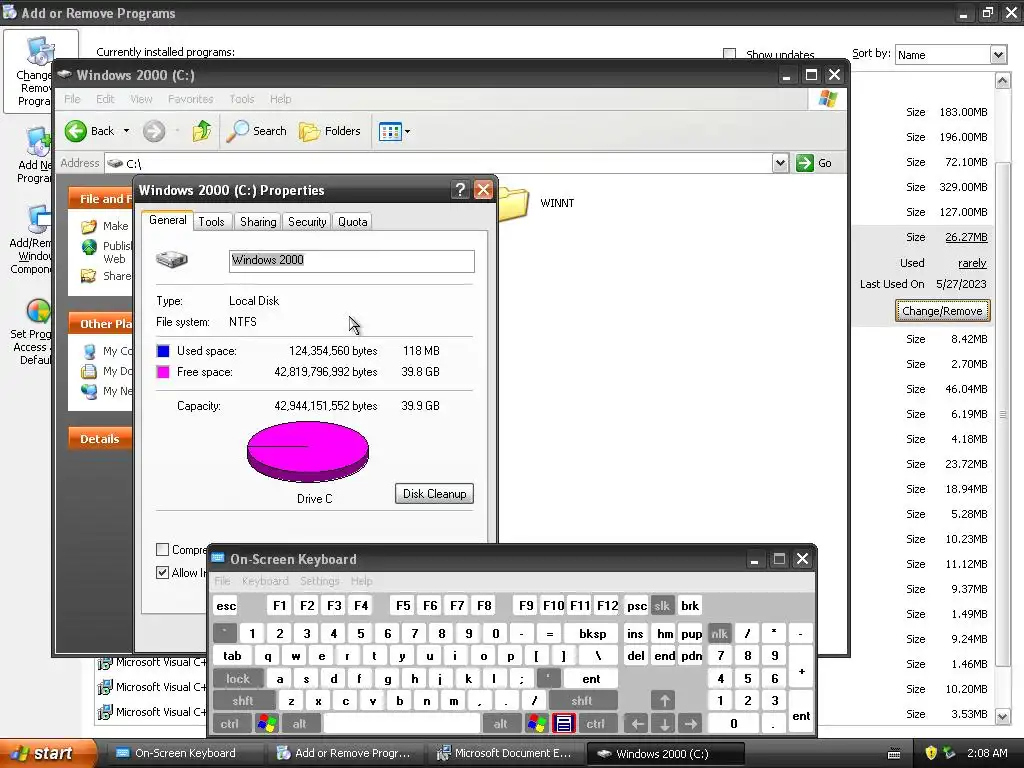
Task: Click the left arrow key on On-Screen Keyboard
Action: pyautogui.click(x=637, y=724)
